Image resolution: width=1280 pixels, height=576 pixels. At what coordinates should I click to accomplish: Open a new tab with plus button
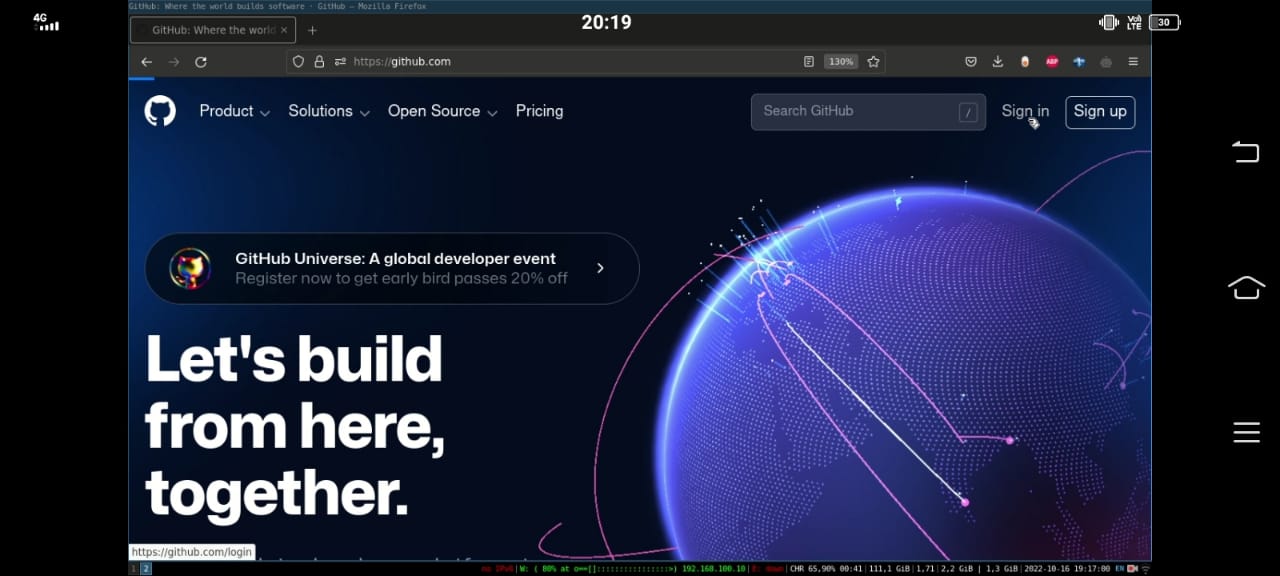[x=312, y=30]
